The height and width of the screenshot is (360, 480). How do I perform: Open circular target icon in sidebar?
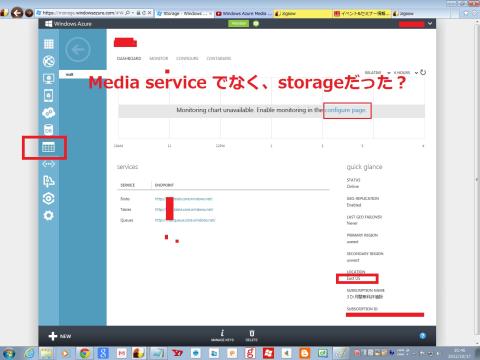click(x=49, y=199)
